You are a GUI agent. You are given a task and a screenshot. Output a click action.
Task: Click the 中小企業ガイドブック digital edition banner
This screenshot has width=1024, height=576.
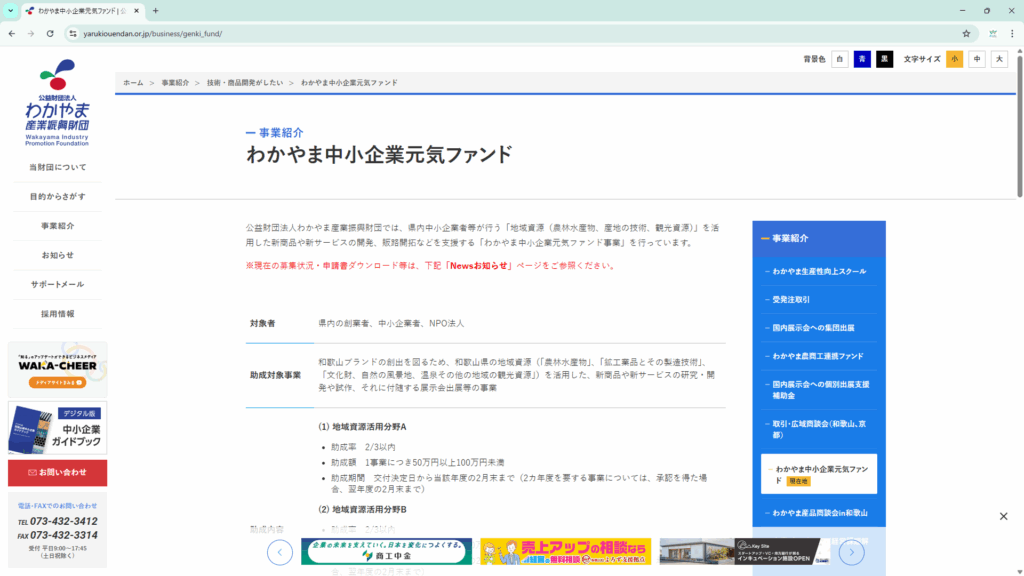click(x=57, y=428)
